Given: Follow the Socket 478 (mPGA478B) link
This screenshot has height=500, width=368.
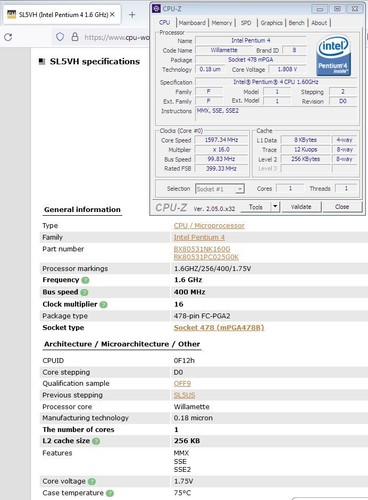Looking at the screenshot, I should tap(219, 328).
